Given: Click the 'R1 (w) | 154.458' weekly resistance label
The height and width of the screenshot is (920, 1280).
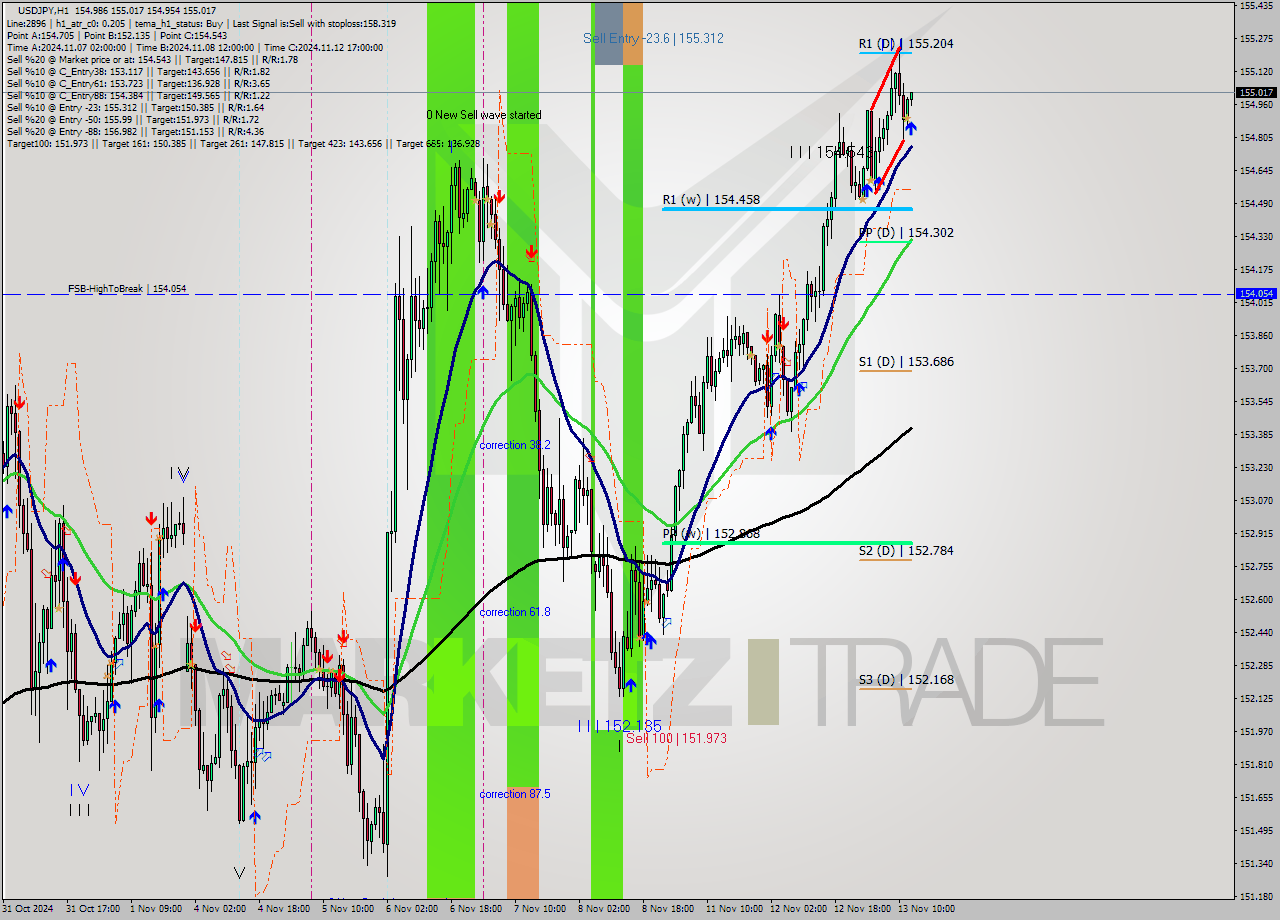Looking at the screenshot, I should [711, 200].
